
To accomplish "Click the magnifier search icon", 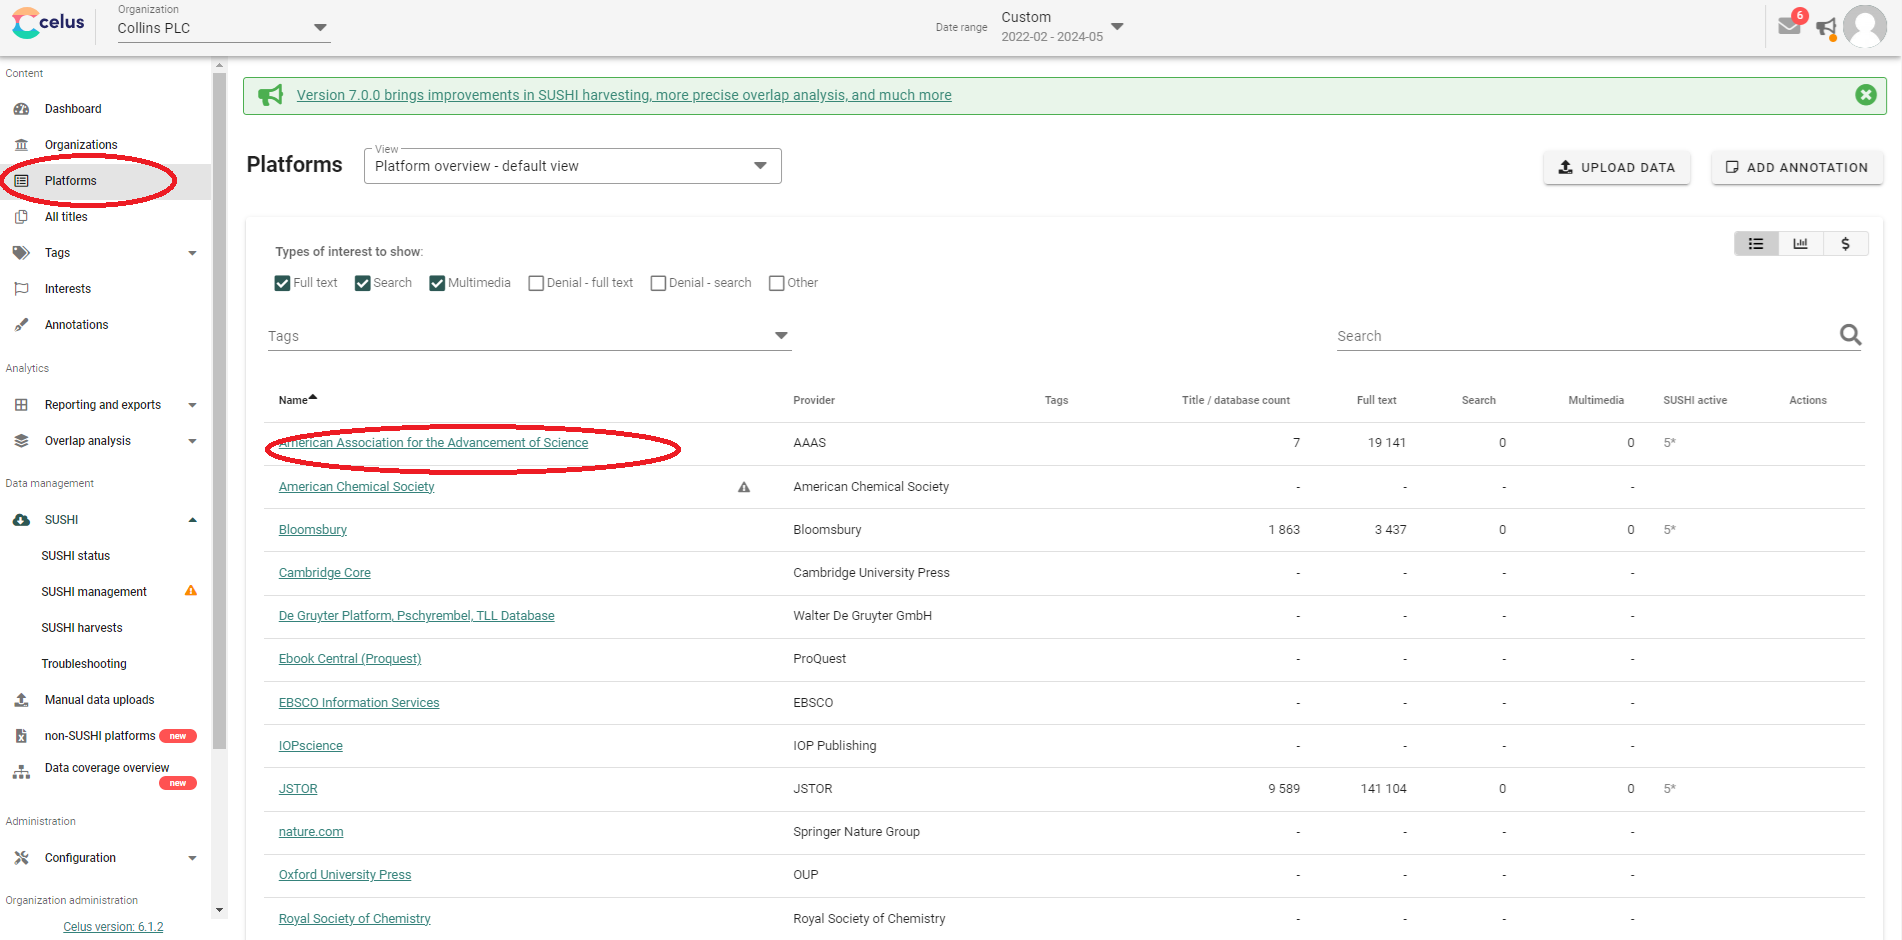I will [1851, 335].
